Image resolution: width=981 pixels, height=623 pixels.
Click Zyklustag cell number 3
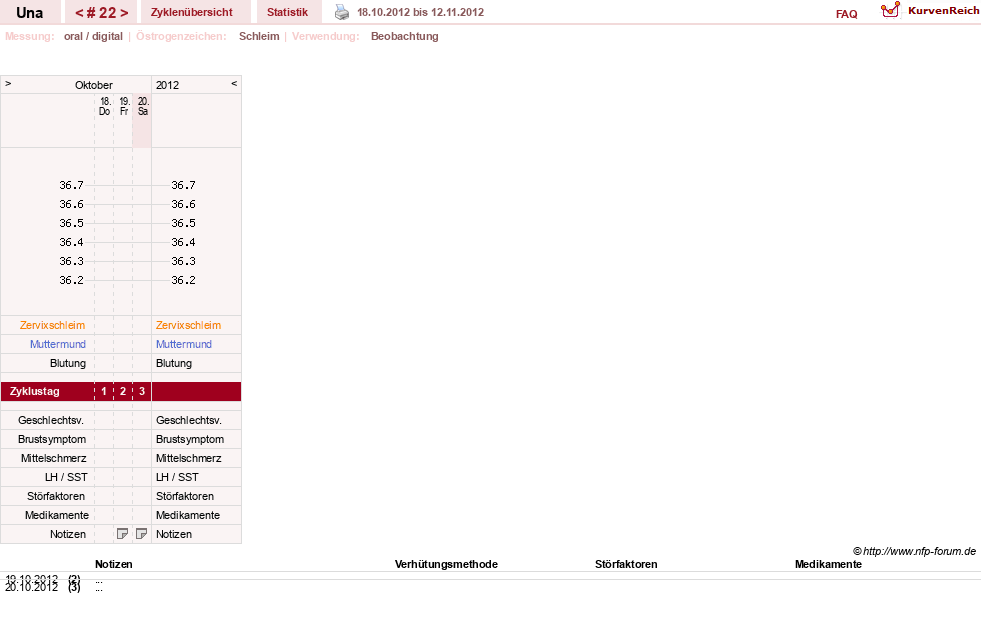[142, 391]
